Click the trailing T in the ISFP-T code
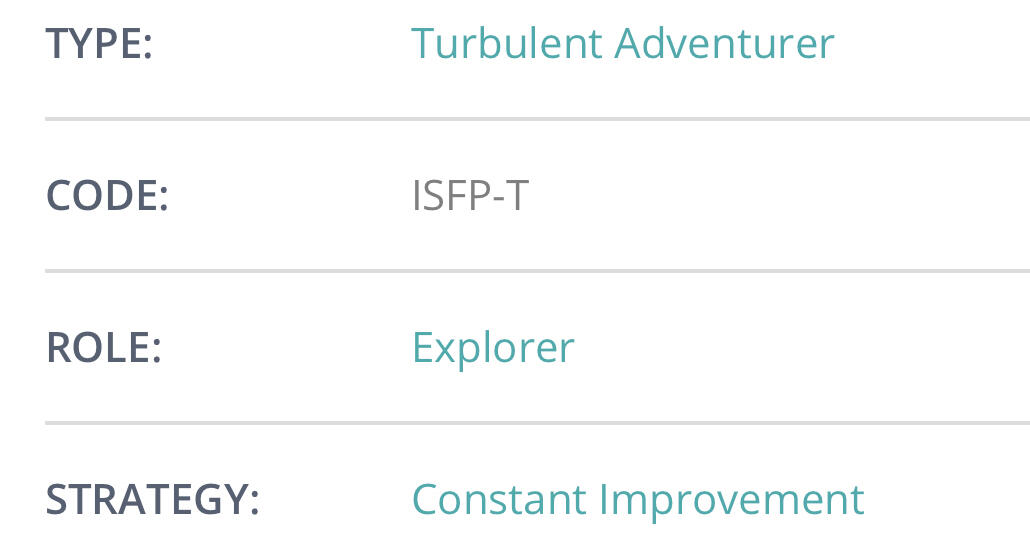 click(515, 196)
